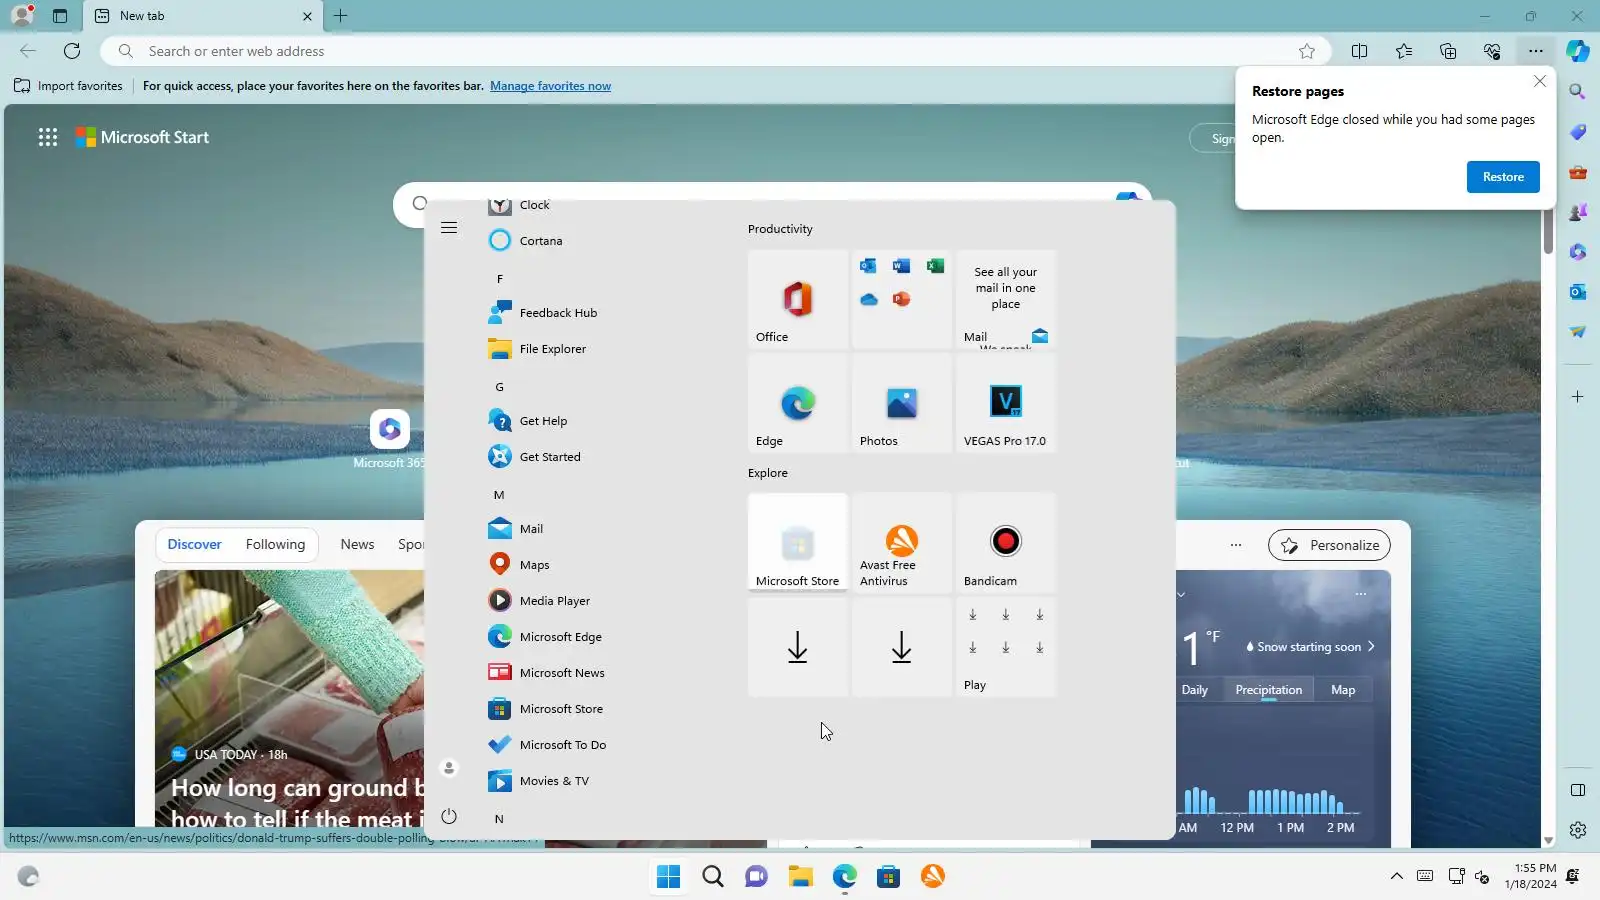Open the tab actions menu in Edge
Screen dimensions: 1600x900
point(60,16)
